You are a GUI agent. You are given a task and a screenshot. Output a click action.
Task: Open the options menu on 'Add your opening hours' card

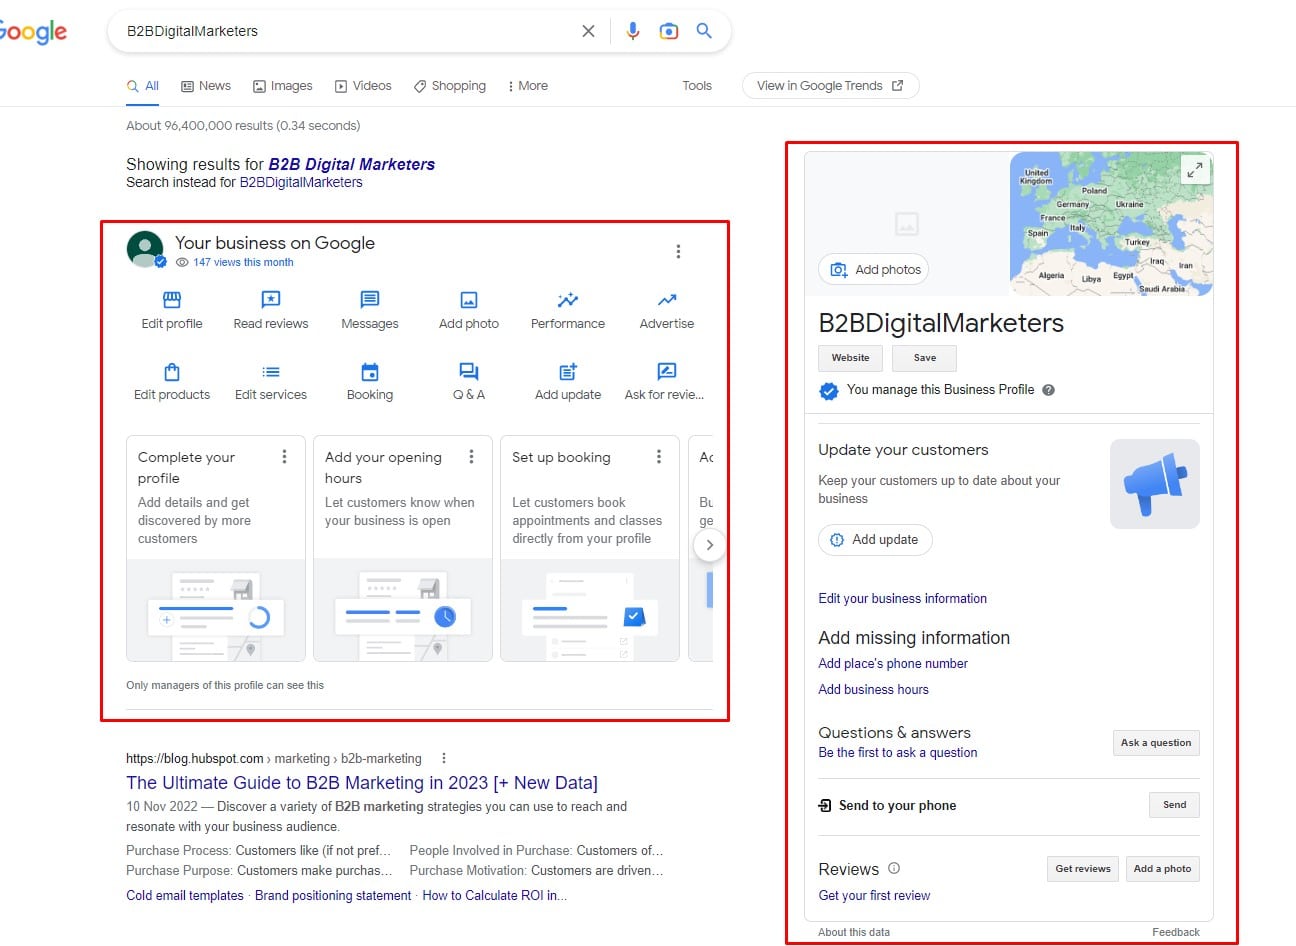[x=471, y=456]
